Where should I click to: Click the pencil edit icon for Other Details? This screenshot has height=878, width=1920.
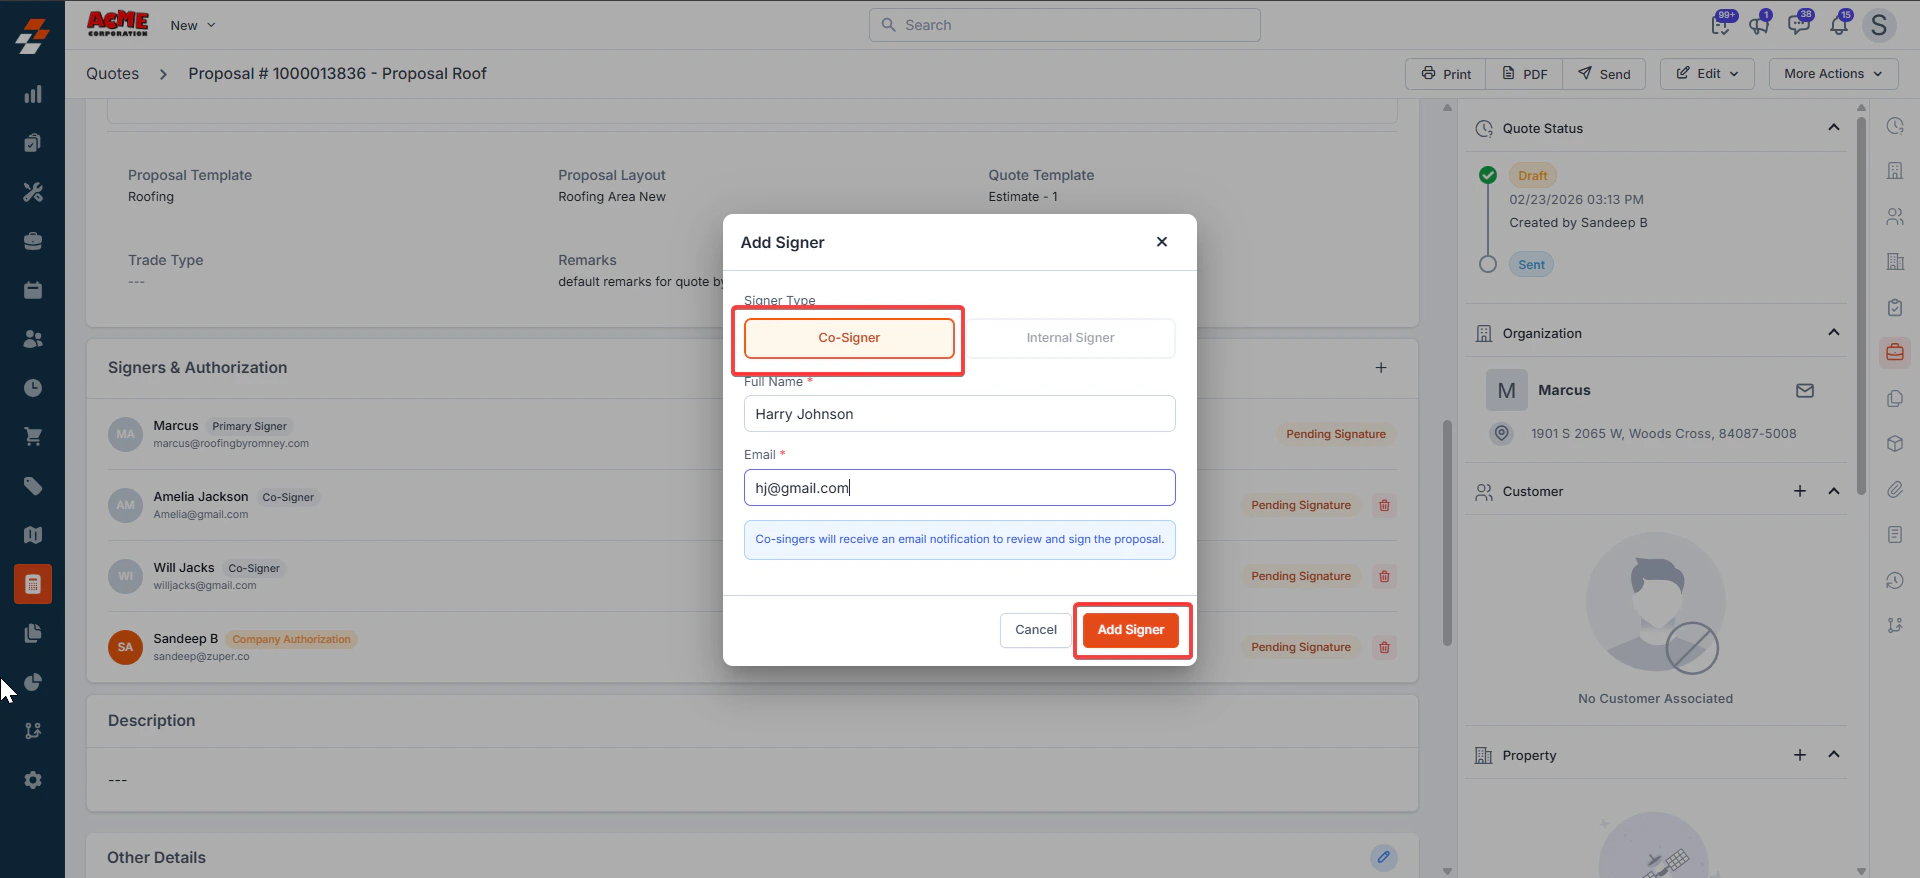1384,857
